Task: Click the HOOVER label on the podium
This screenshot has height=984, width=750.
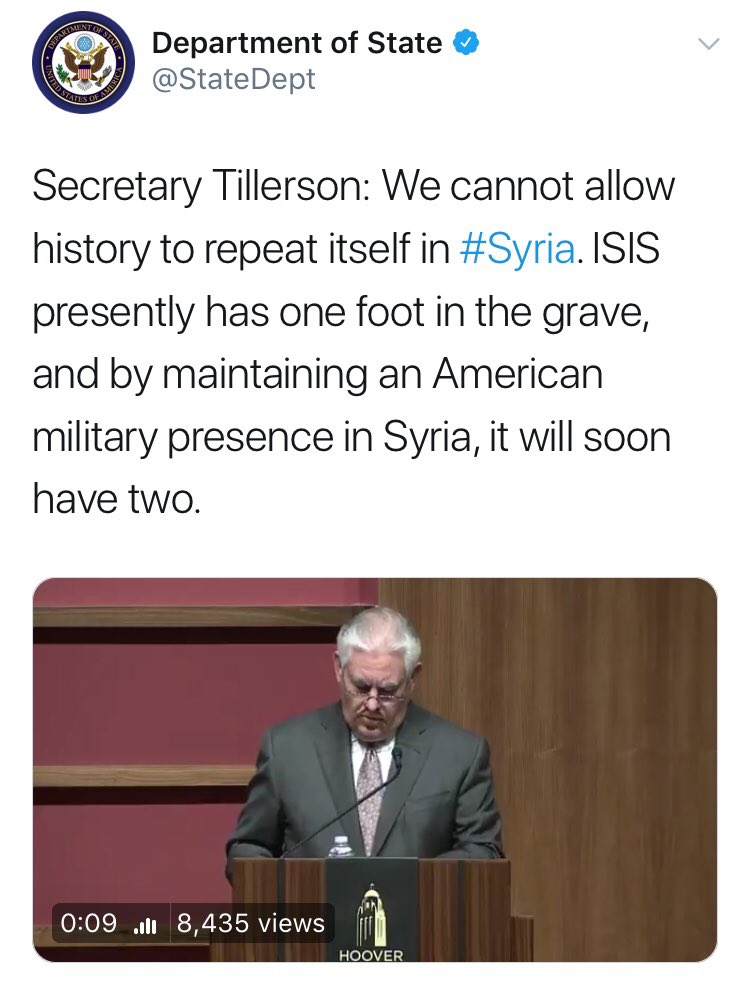Action: (371, 955)
